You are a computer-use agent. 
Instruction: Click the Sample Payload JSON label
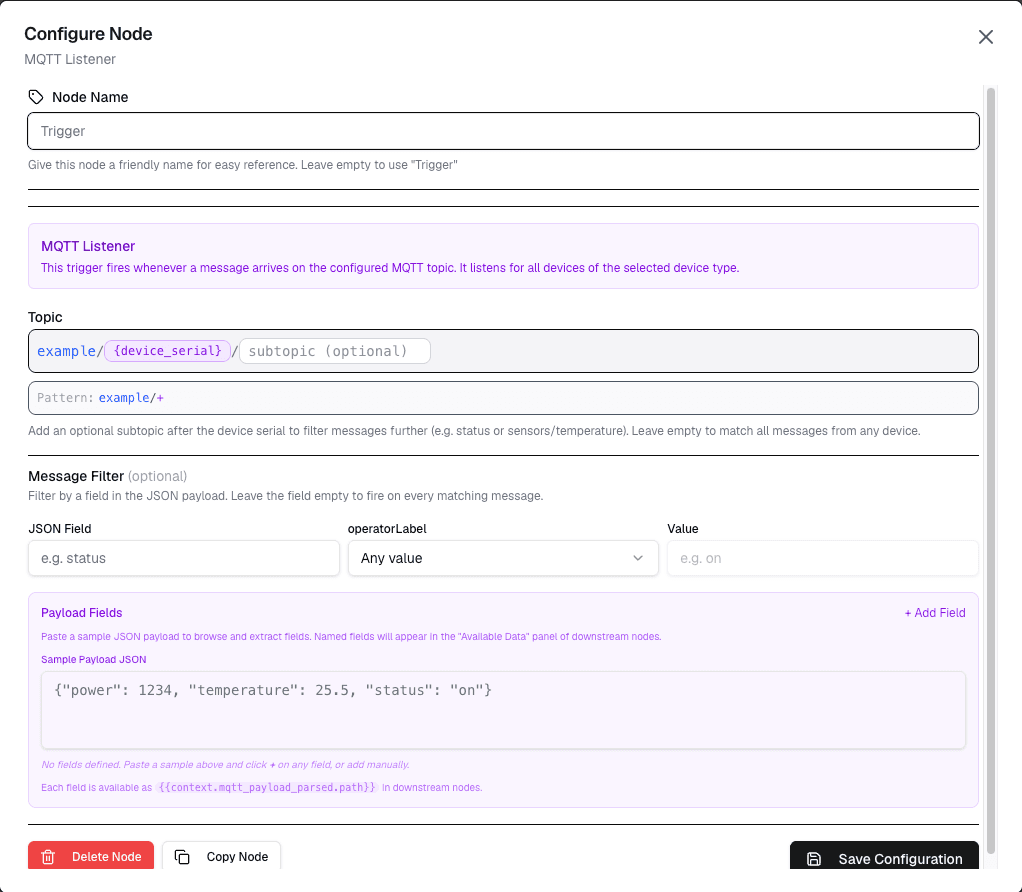[93, 659]
